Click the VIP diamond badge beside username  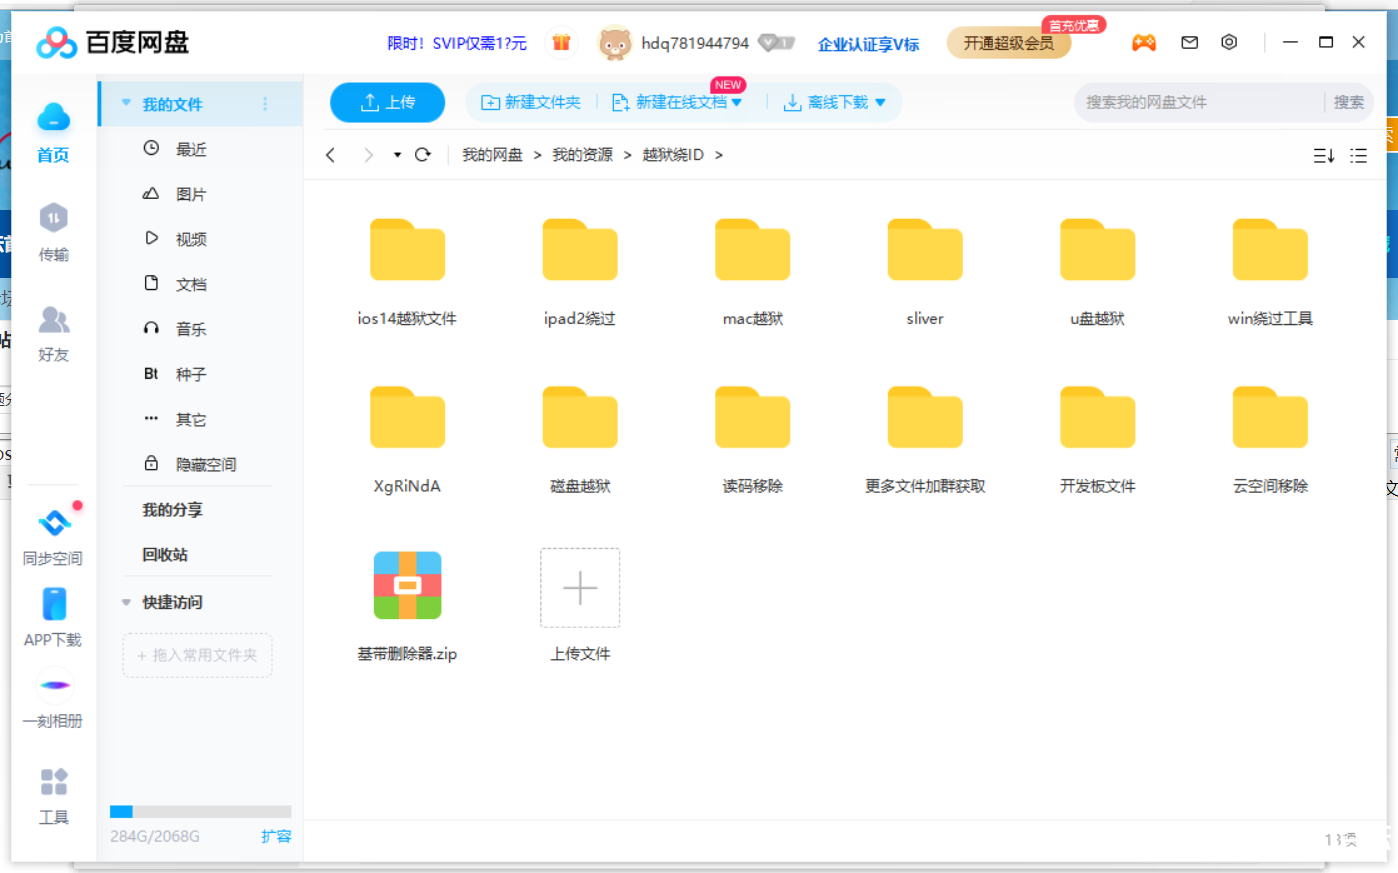[x=776, y=43]
